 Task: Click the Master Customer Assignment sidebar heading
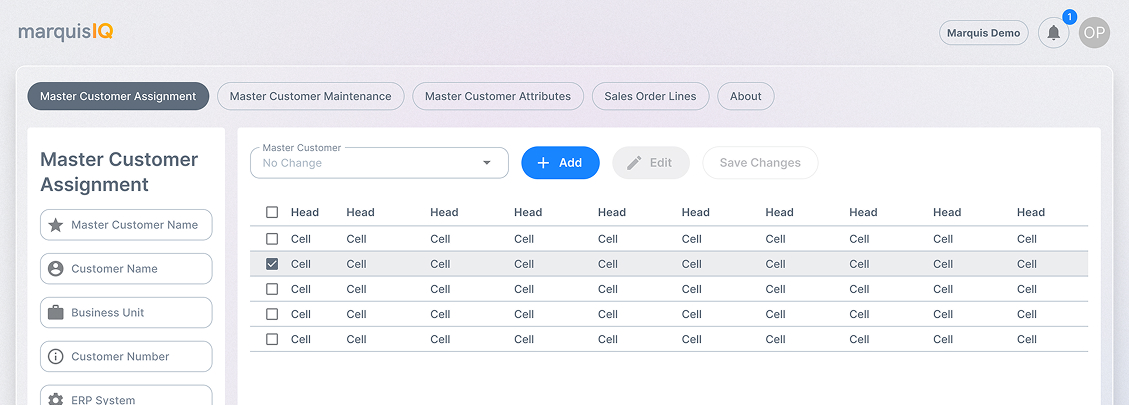click(x=119, y=172)
